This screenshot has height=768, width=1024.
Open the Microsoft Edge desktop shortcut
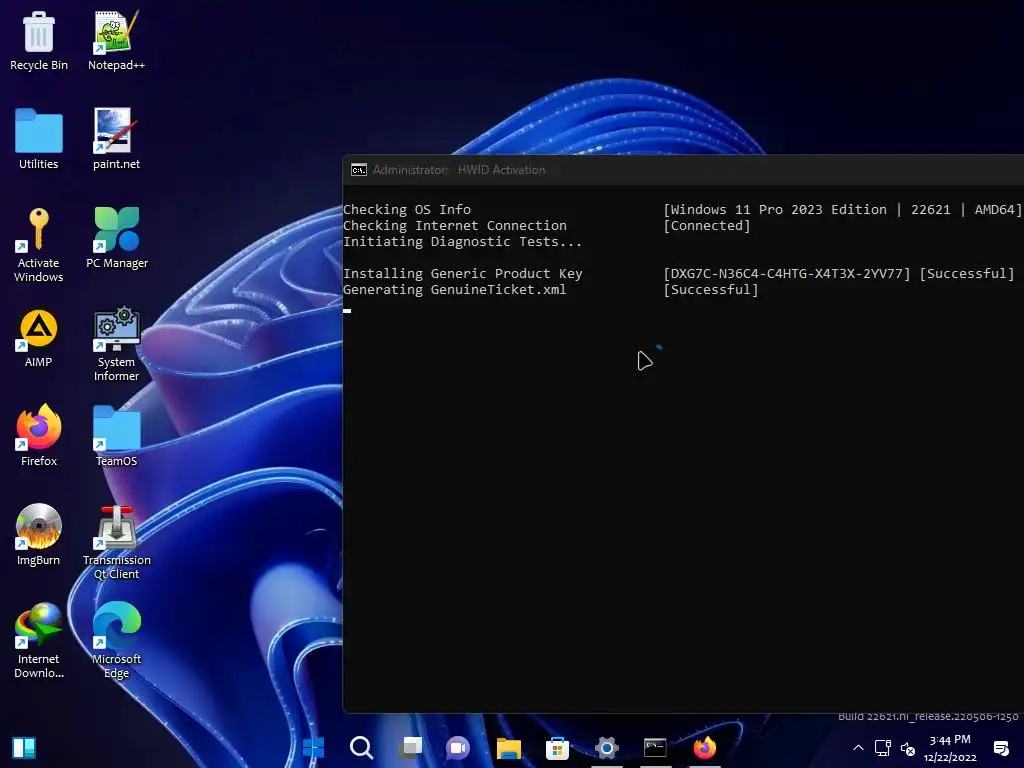coord(116,641)
